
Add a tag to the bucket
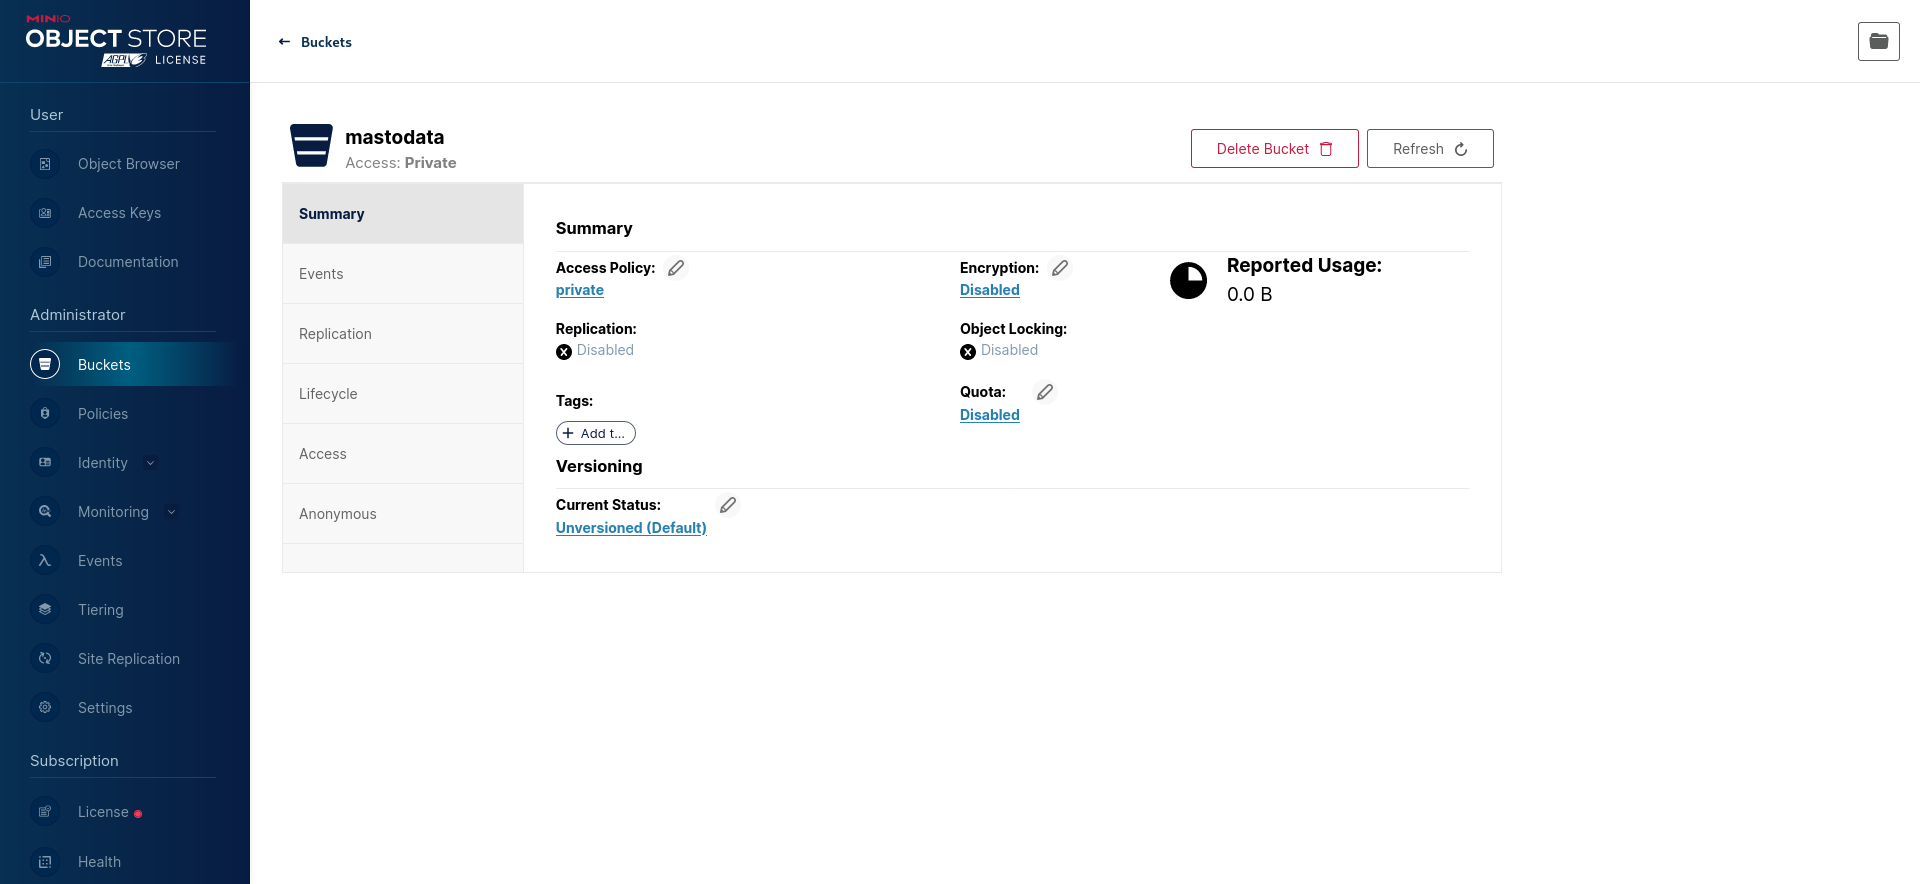[596, 433]
